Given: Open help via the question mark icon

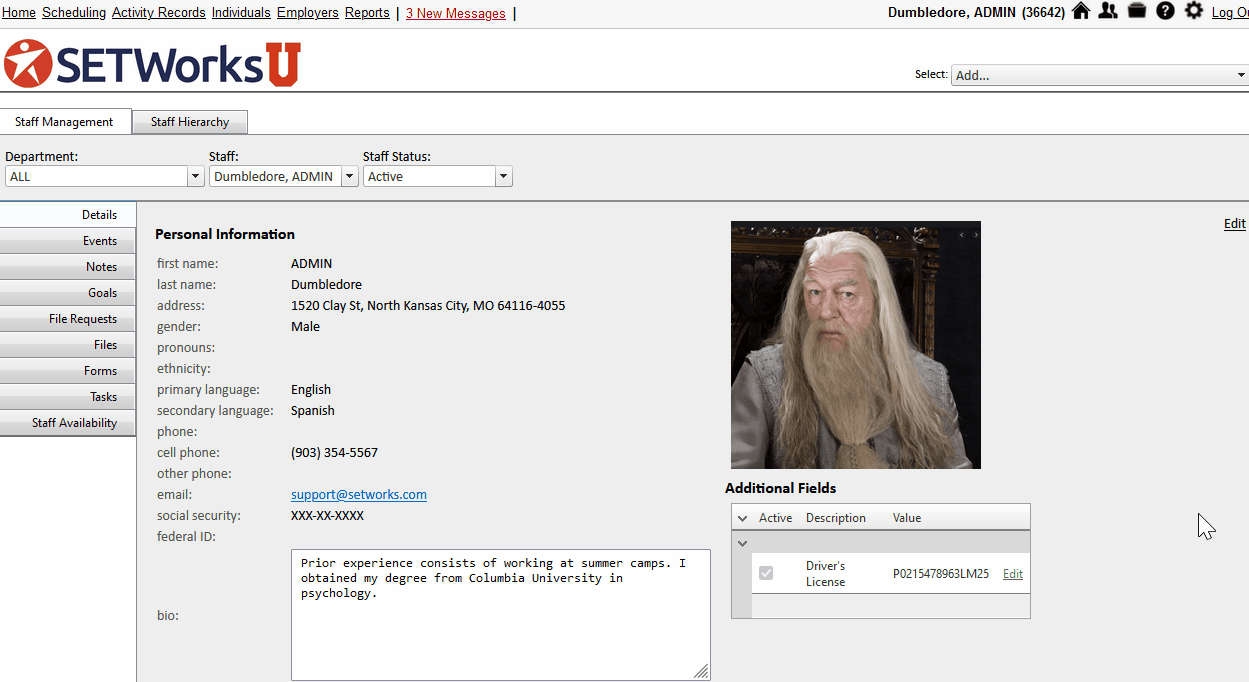Looking at the screenshot, I should pos(1165,11).
